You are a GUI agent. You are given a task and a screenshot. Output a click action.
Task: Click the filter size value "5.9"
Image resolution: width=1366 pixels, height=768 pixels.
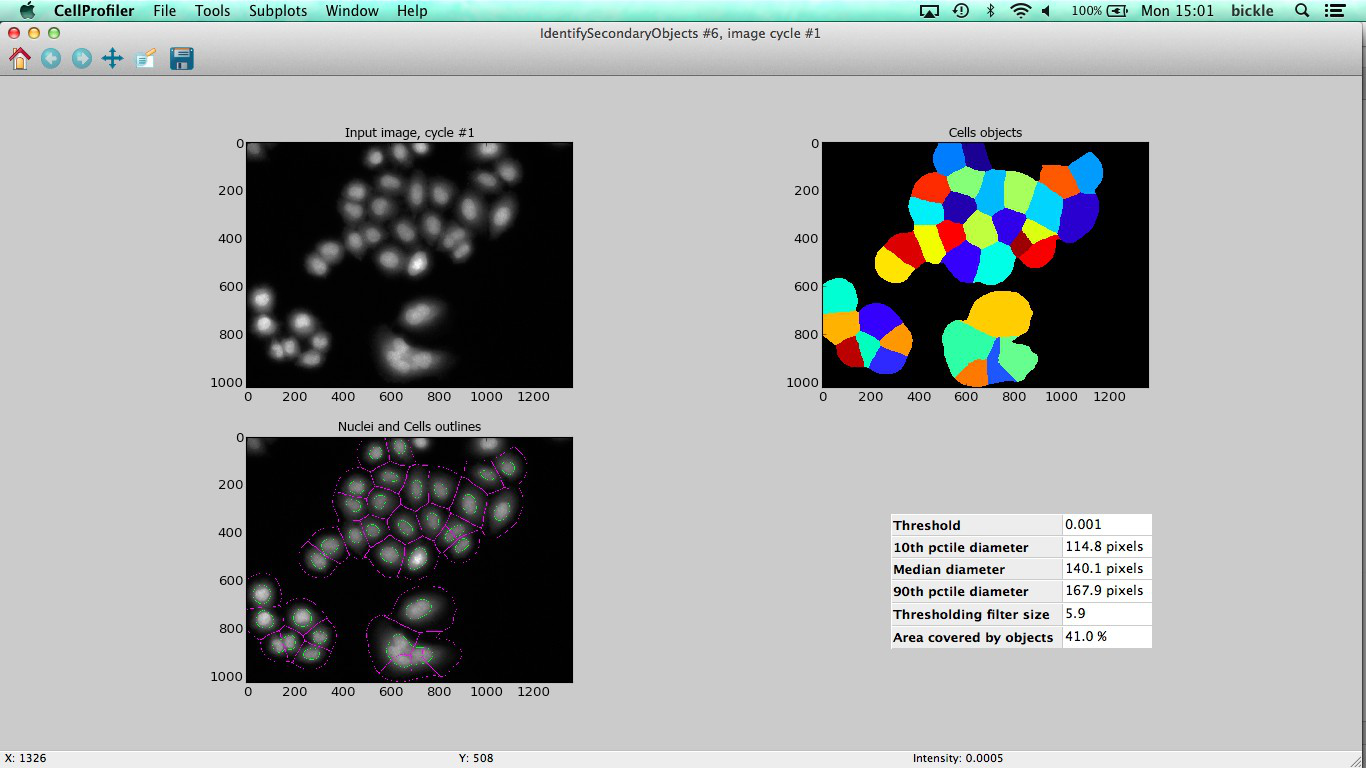coord(1076,613)
